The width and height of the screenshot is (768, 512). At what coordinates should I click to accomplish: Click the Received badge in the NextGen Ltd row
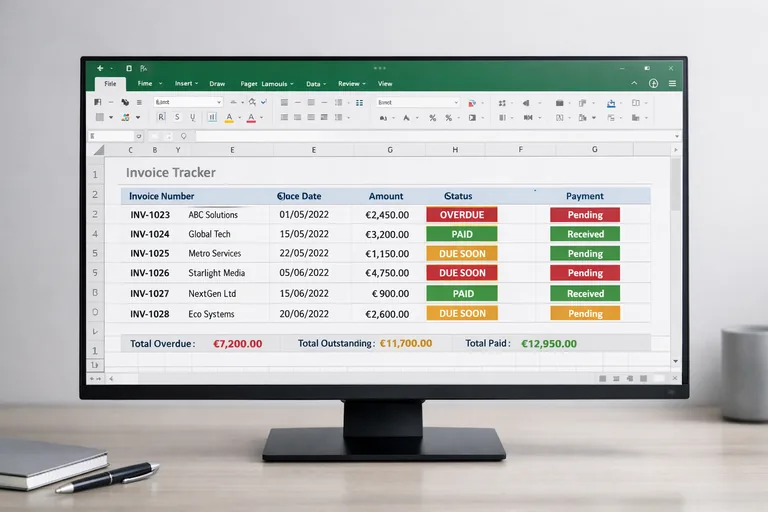[585, 293]
